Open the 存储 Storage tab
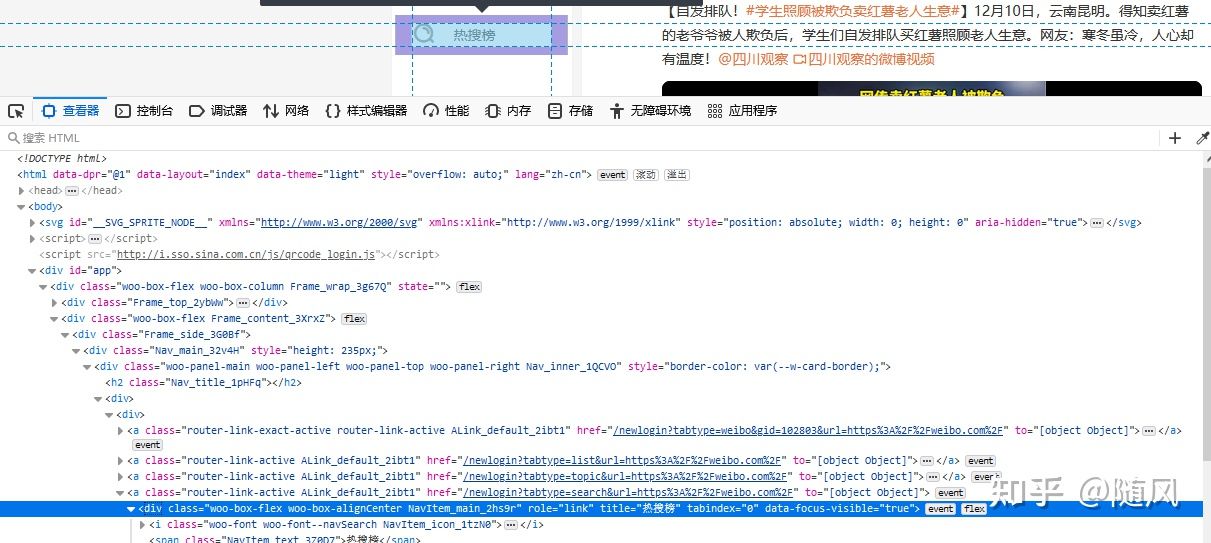Image resolution: width=1211 pixels, height=543 pixels. click(570, 111)
